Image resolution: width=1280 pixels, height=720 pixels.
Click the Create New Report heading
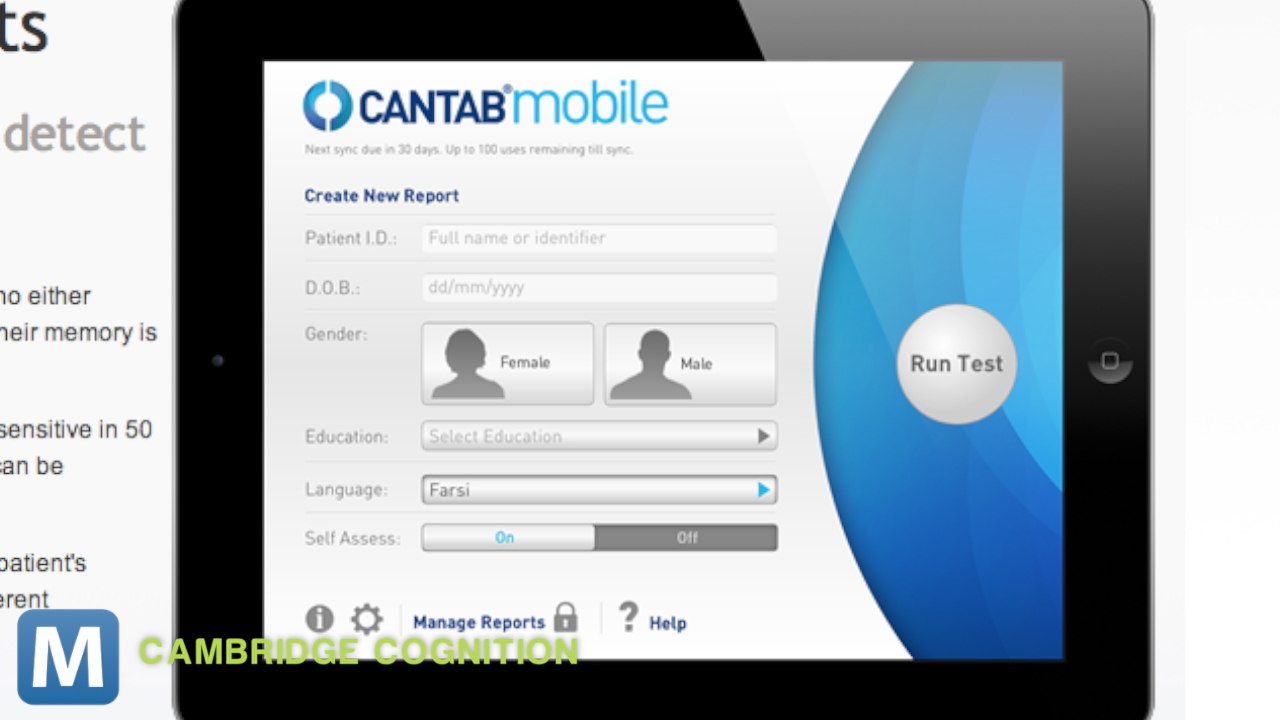[382, 196]
